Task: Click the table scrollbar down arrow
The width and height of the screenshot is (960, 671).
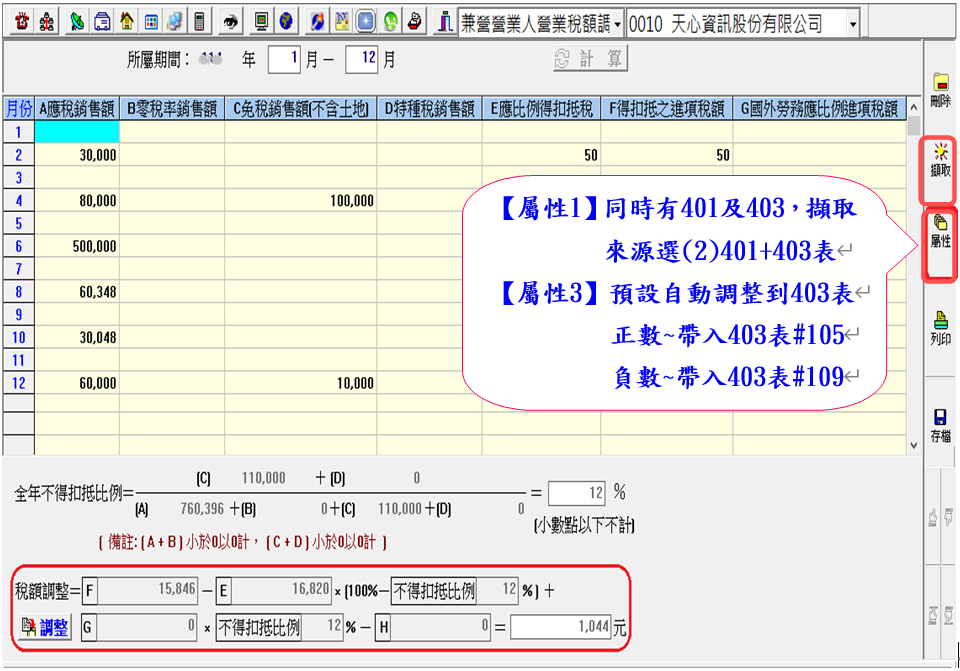Action: (x=913, y=444)
